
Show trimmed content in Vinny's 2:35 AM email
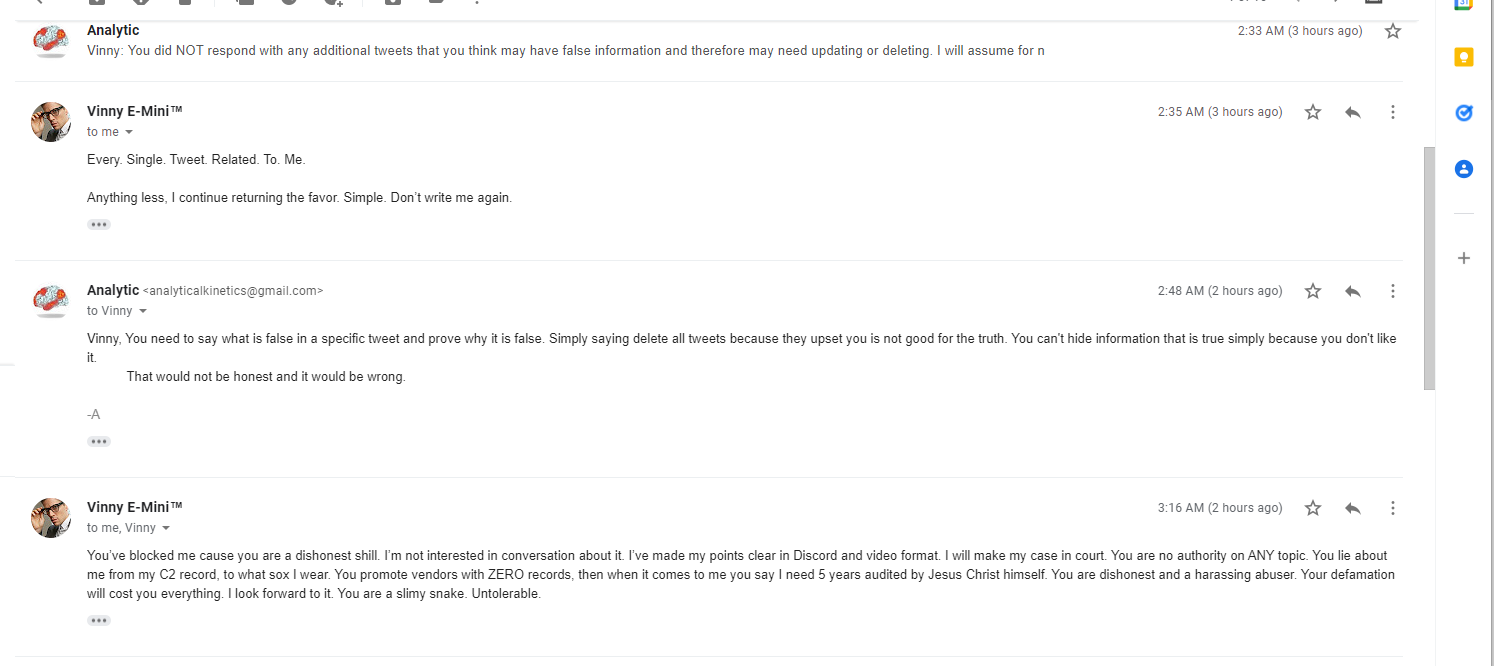point(99,225)
